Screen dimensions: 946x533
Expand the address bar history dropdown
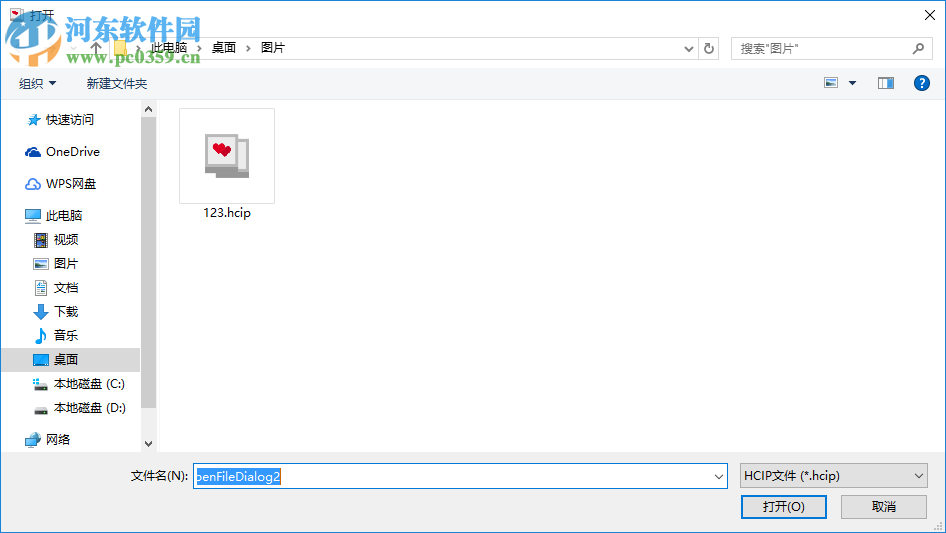point(688,49)
